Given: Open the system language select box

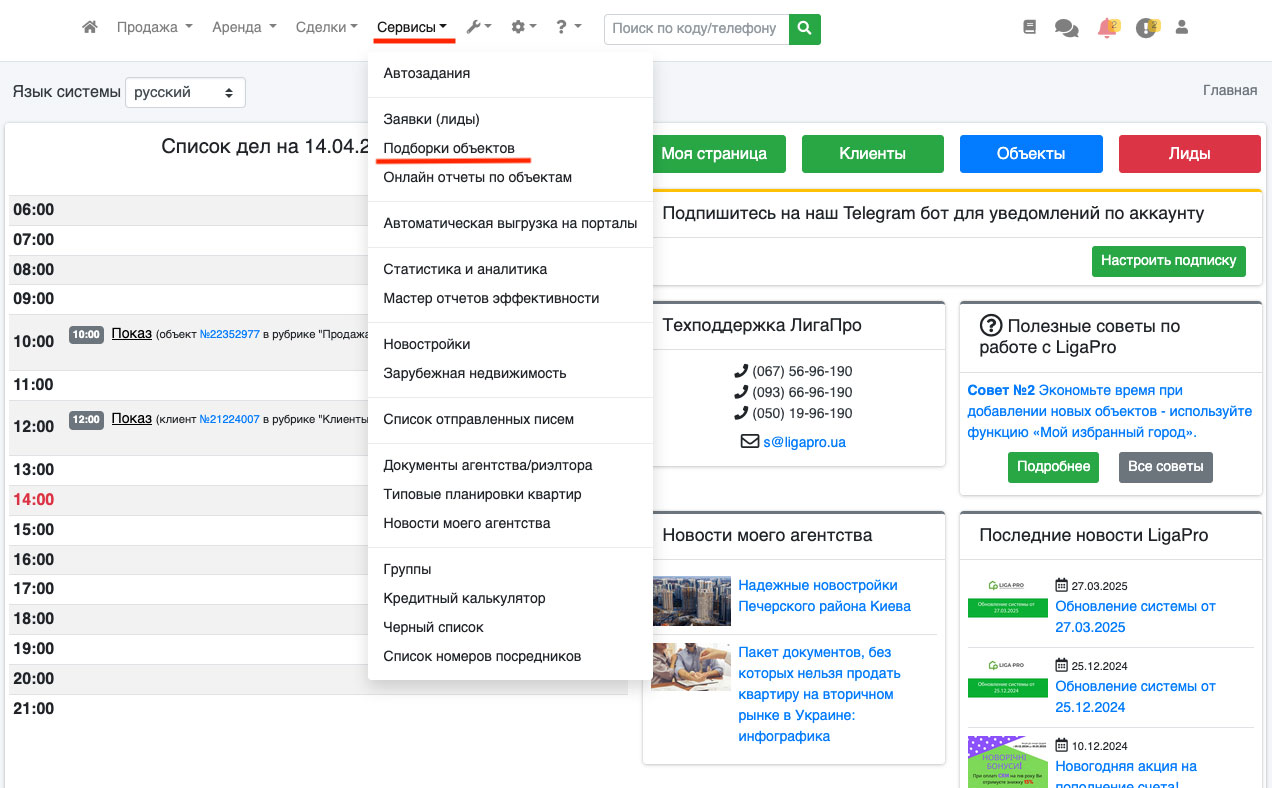Looking at the screenshot, I should click(x=185, y=92).
